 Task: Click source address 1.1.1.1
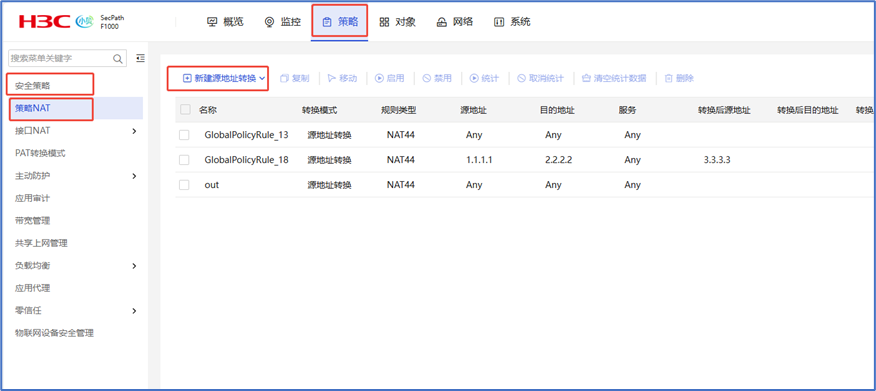479,160
